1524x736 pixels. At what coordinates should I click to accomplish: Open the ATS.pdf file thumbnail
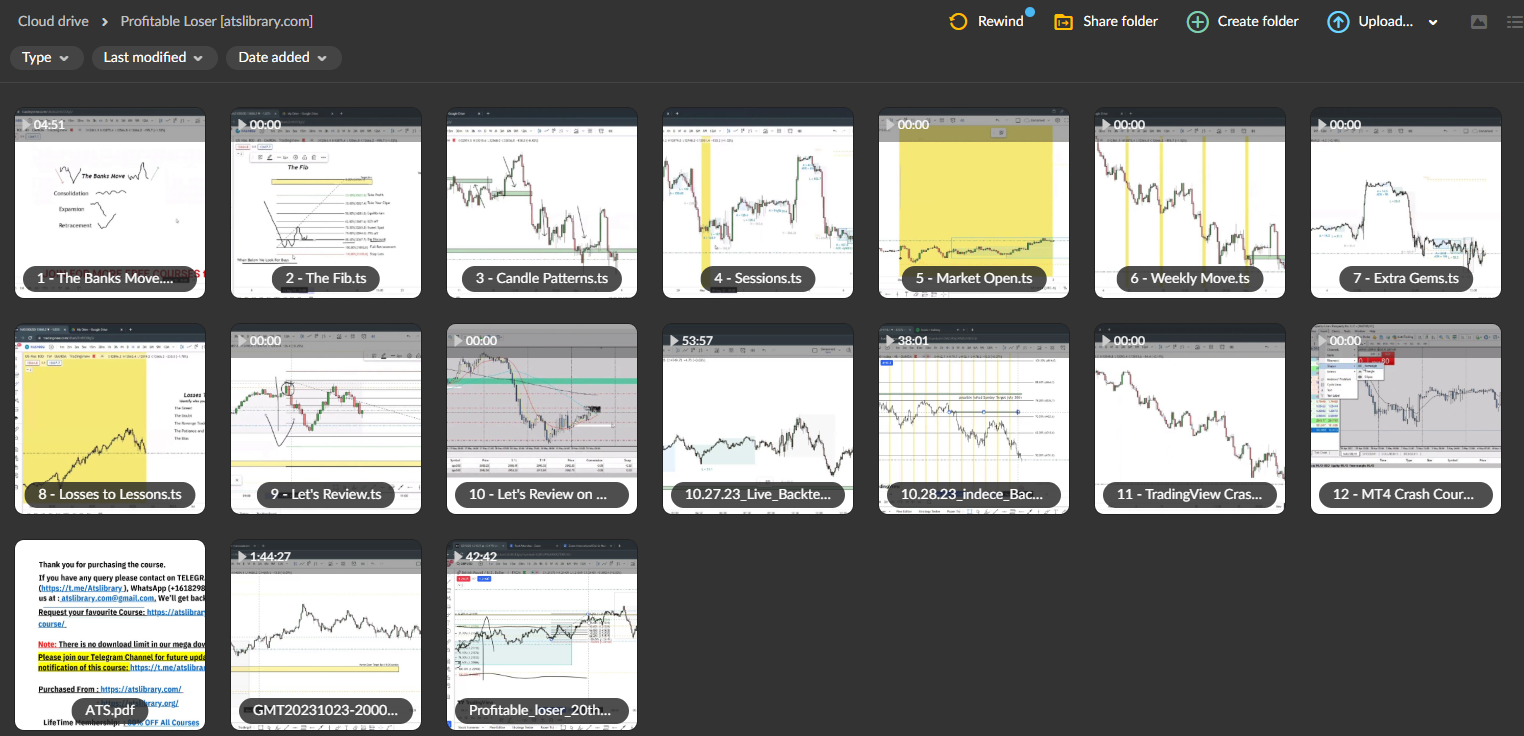click(x=109, y=634)
